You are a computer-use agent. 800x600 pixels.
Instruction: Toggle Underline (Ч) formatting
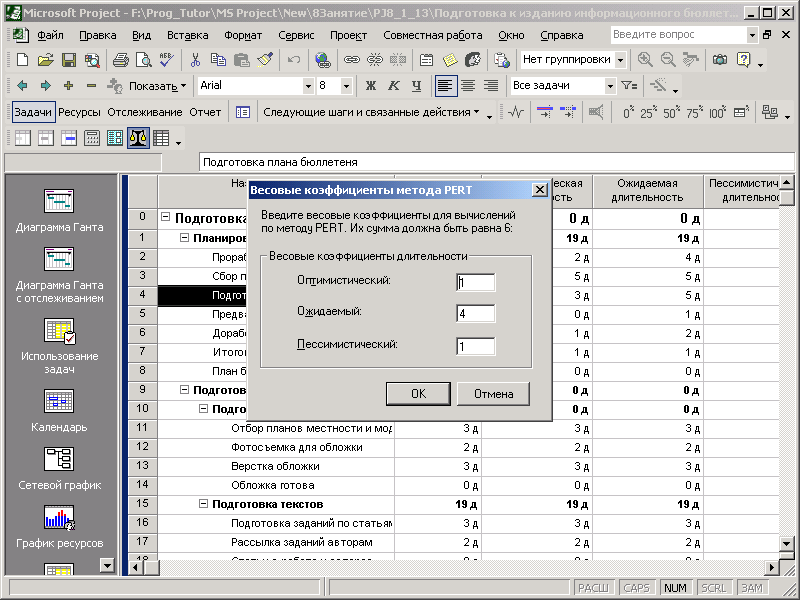click(416, 86)
